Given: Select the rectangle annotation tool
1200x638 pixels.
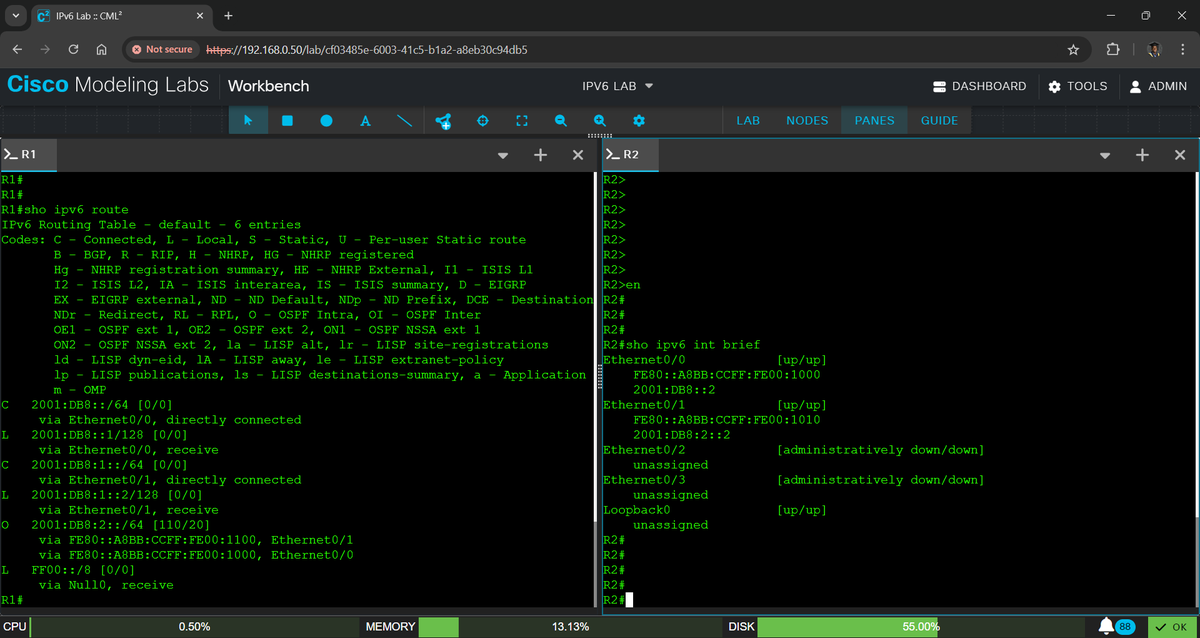Looking at the screenshot, I should click(287, 120).
